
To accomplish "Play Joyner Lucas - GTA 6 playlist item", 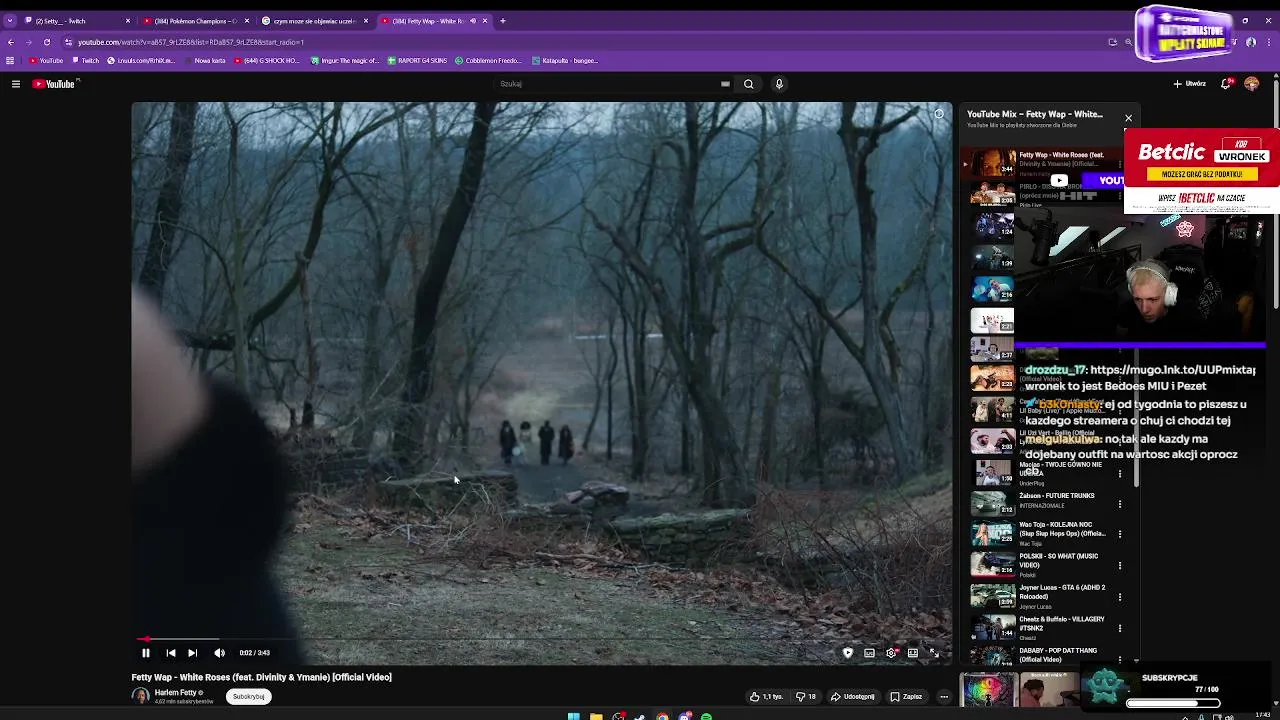I will tap(1043, 596).
